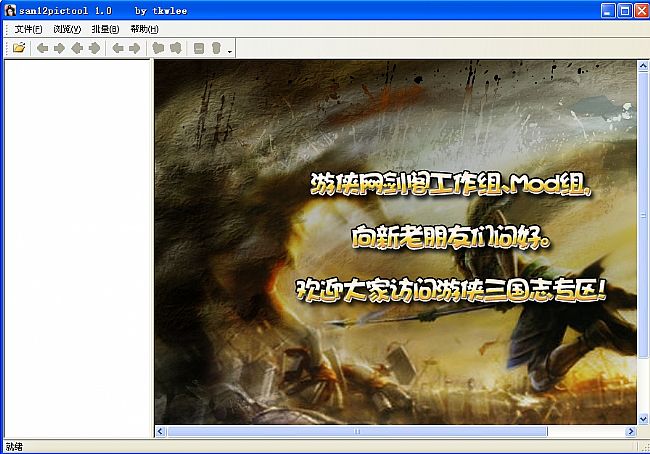Click the battle artwork in the image preview
The height and width of the screenshot is (454, 650).
pos(395,242)
